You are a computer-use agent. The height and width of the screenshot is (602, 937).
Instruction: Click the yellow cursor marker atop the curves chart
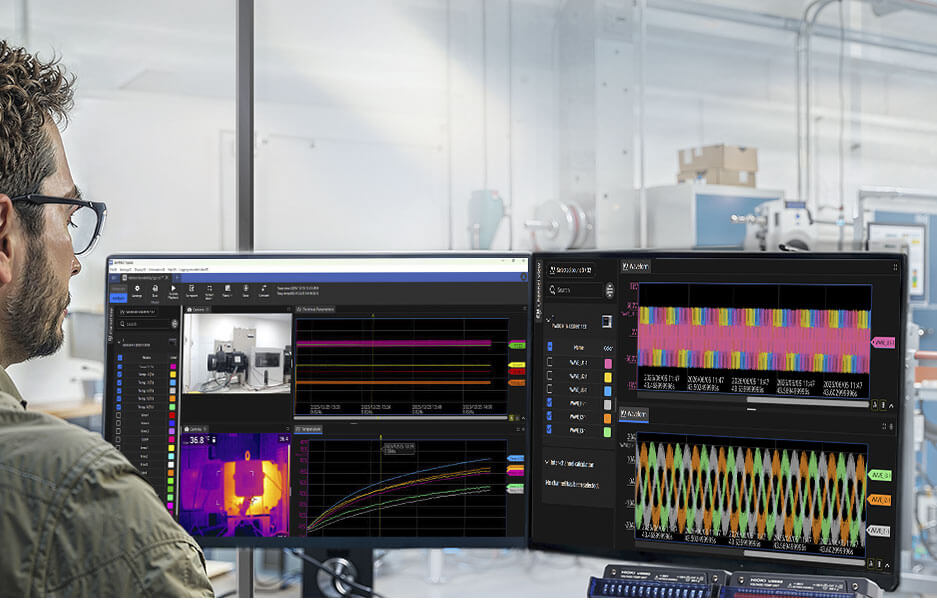point(381,438)
